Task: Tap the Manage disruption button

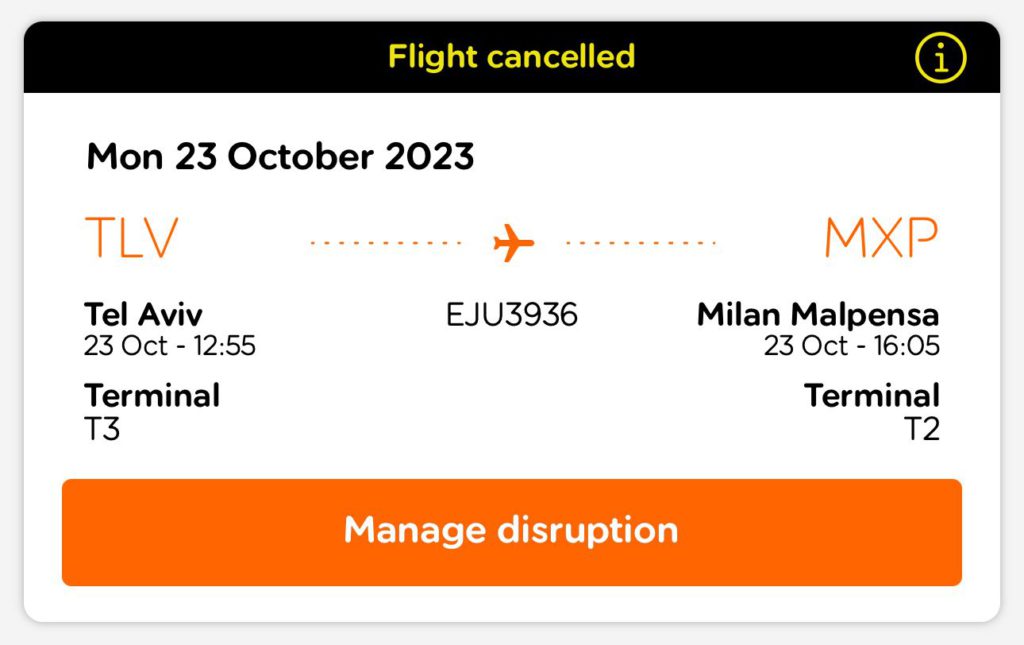Action: point(512,532)
